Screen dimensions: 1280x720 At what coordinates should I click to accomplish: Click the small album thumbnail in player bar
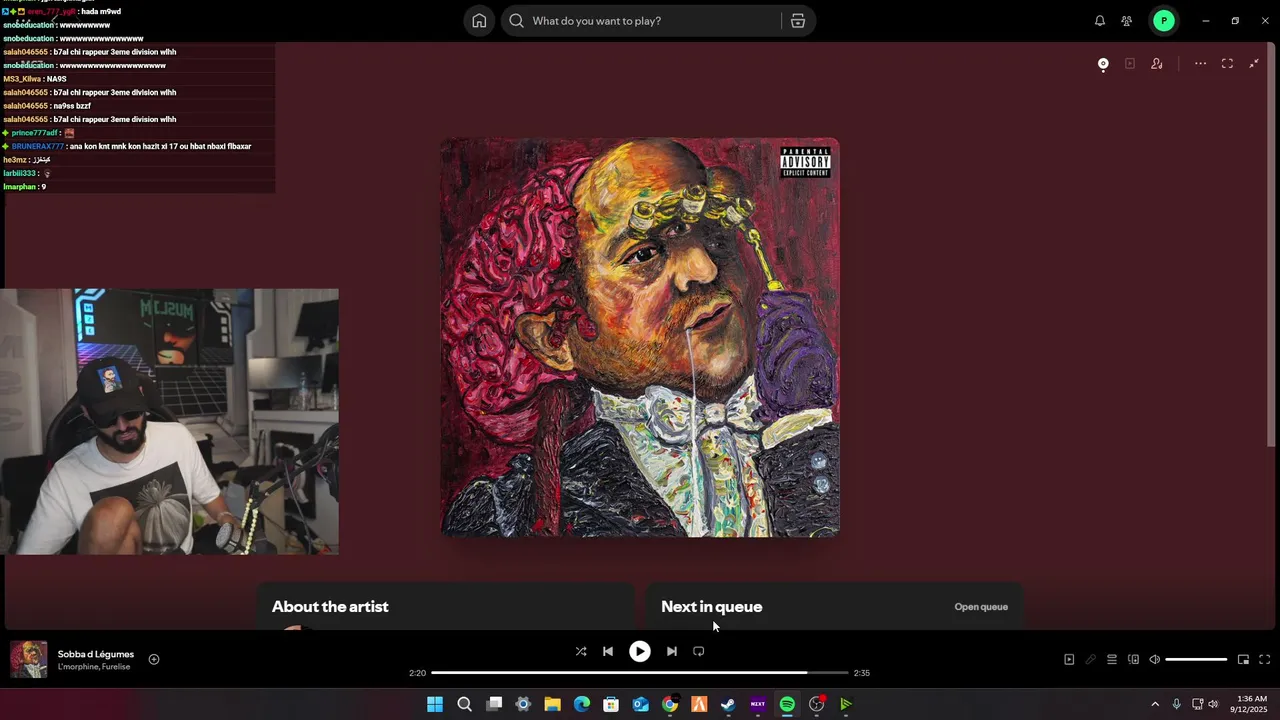29,659
